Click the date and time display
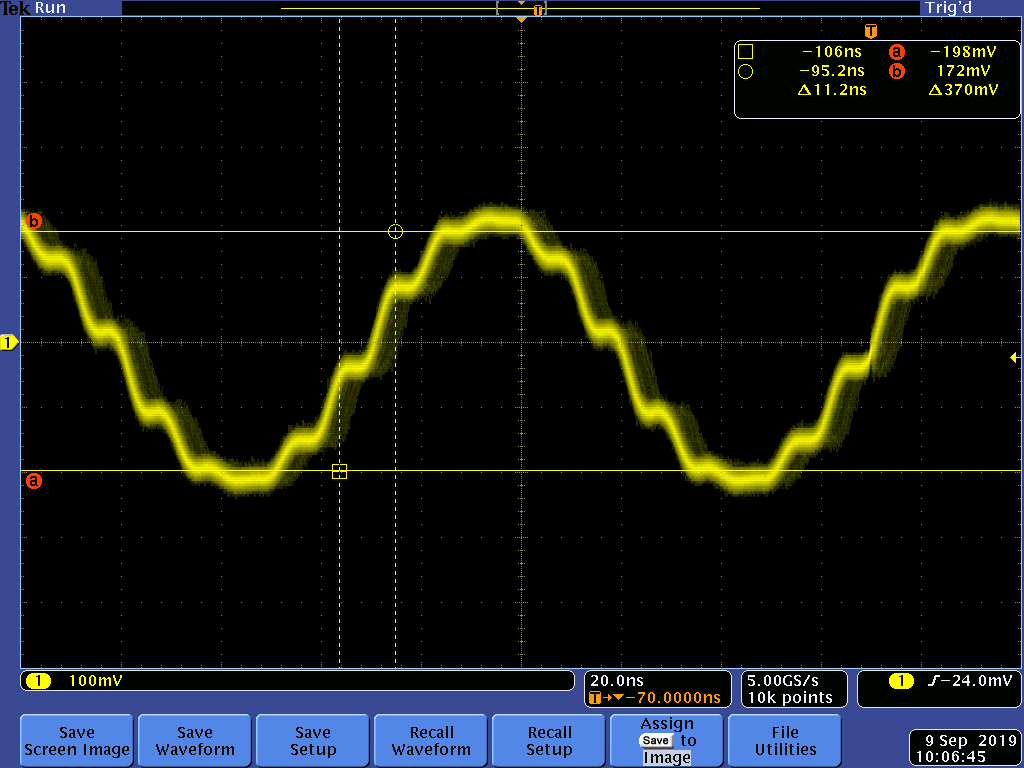This screenshot has height=768, width=1024. coord(966,748)
